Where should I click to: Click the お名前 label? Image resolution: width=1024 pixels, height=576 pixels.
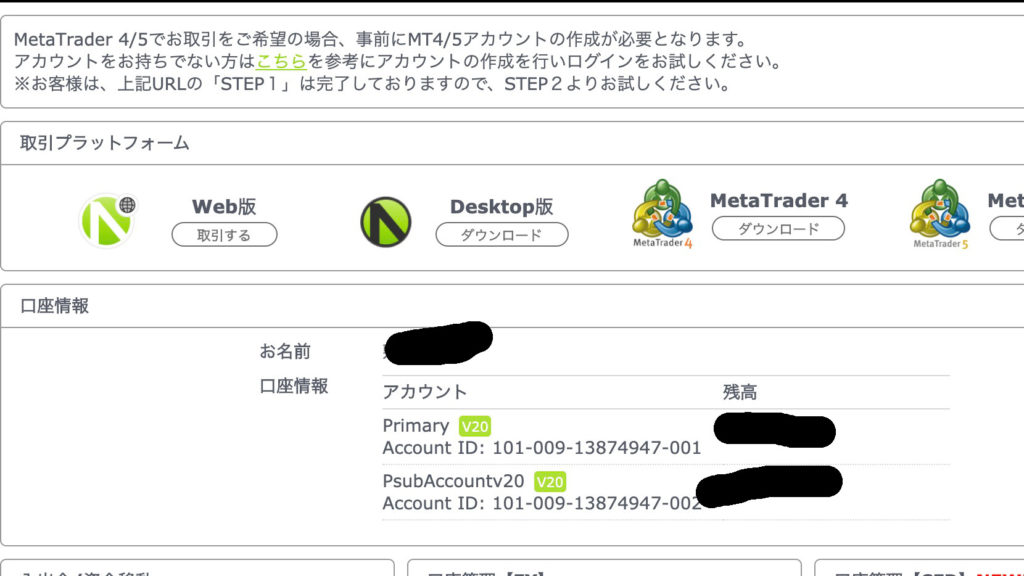point(285,351)
